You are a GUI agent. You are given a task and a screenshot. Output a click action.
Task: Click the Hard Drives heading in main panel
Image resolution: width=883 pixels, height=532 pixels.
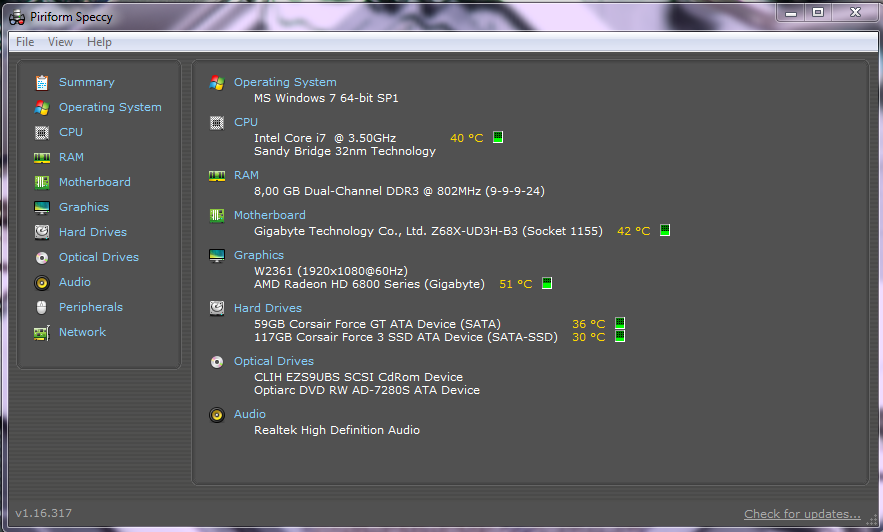click(268, 308)
